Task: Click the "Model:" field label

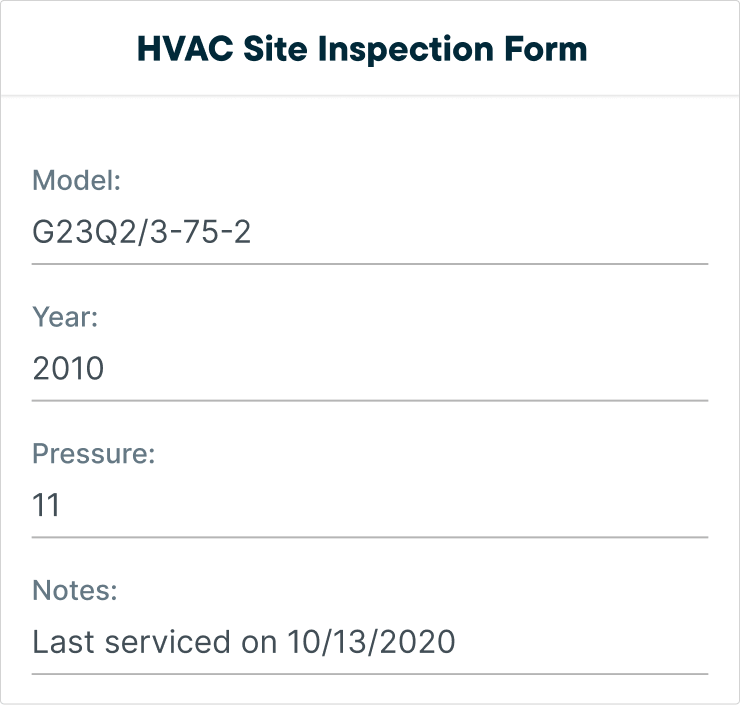Action: click(76, 180)
